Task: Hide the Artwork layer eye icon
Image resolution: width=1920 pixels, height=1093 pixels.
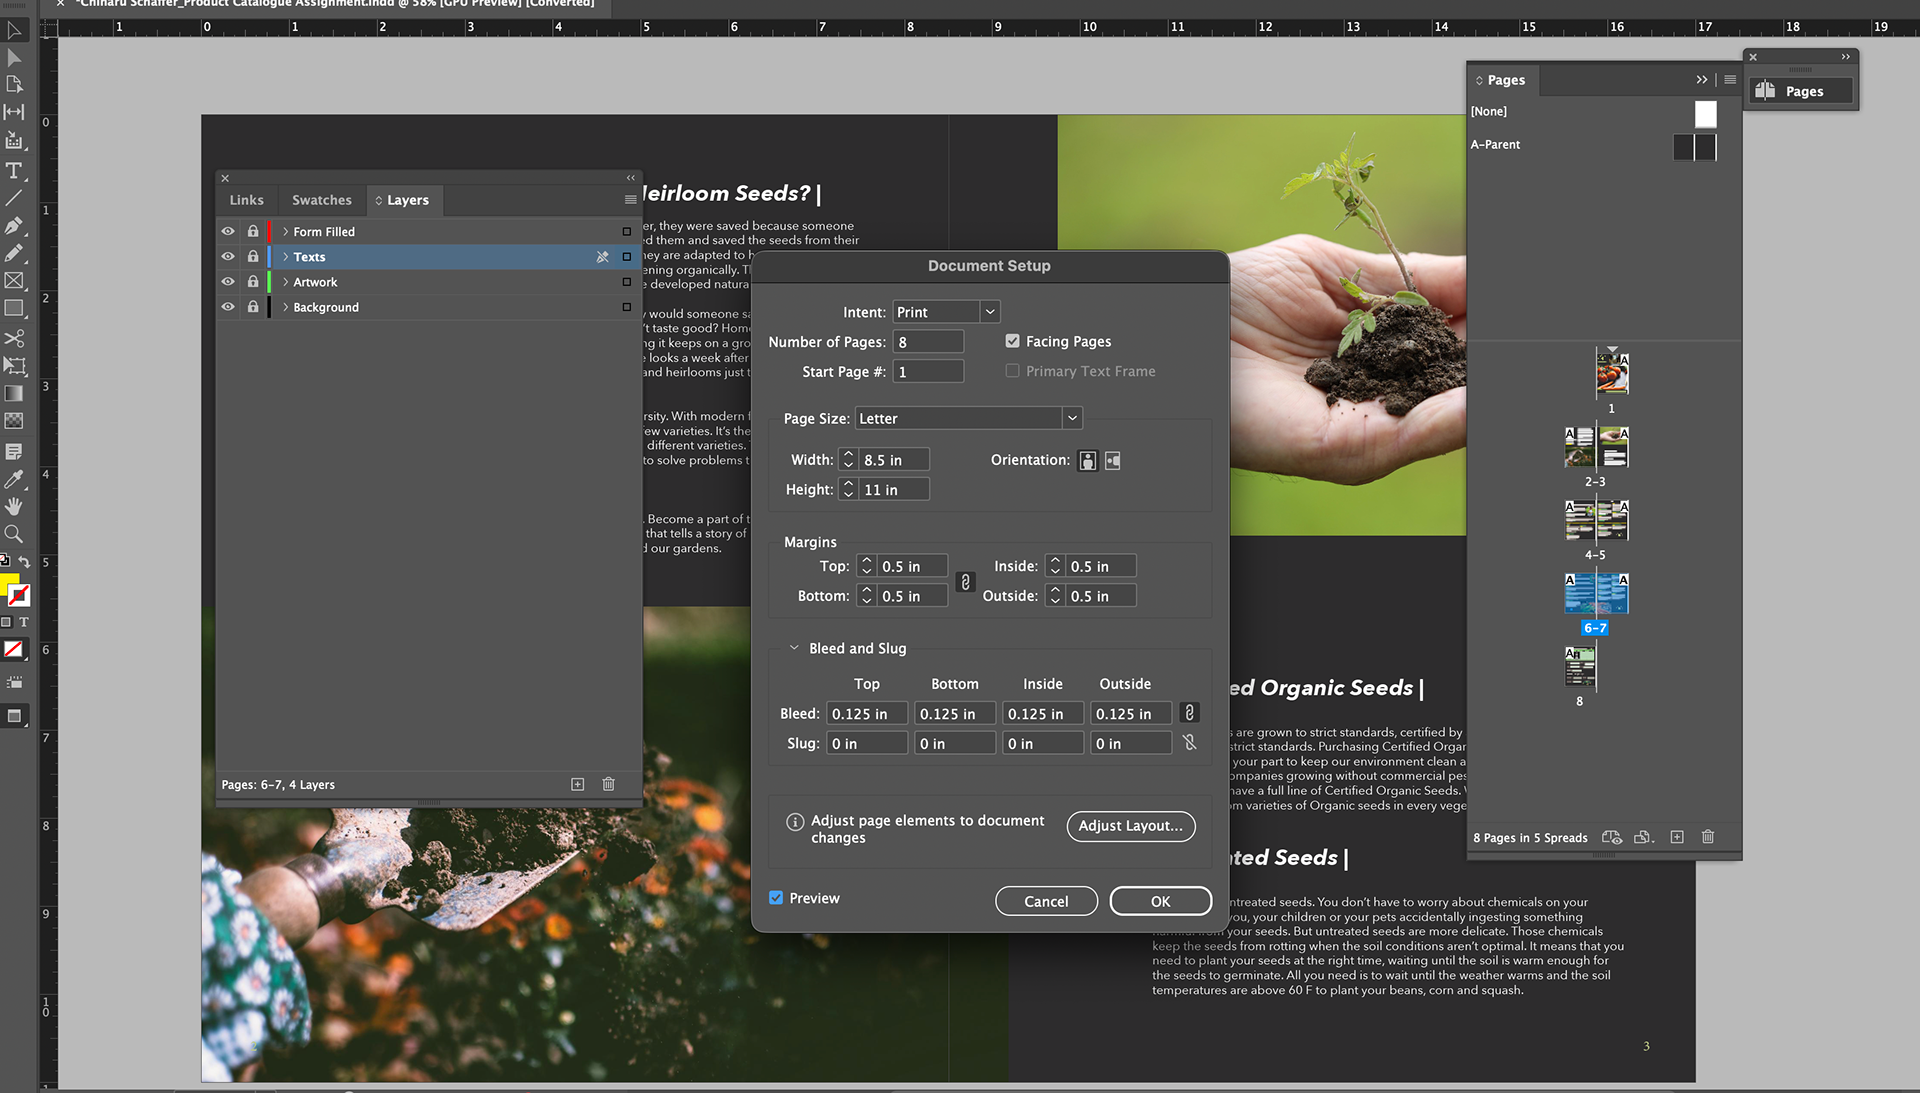Action: click(x=228, y=282)
